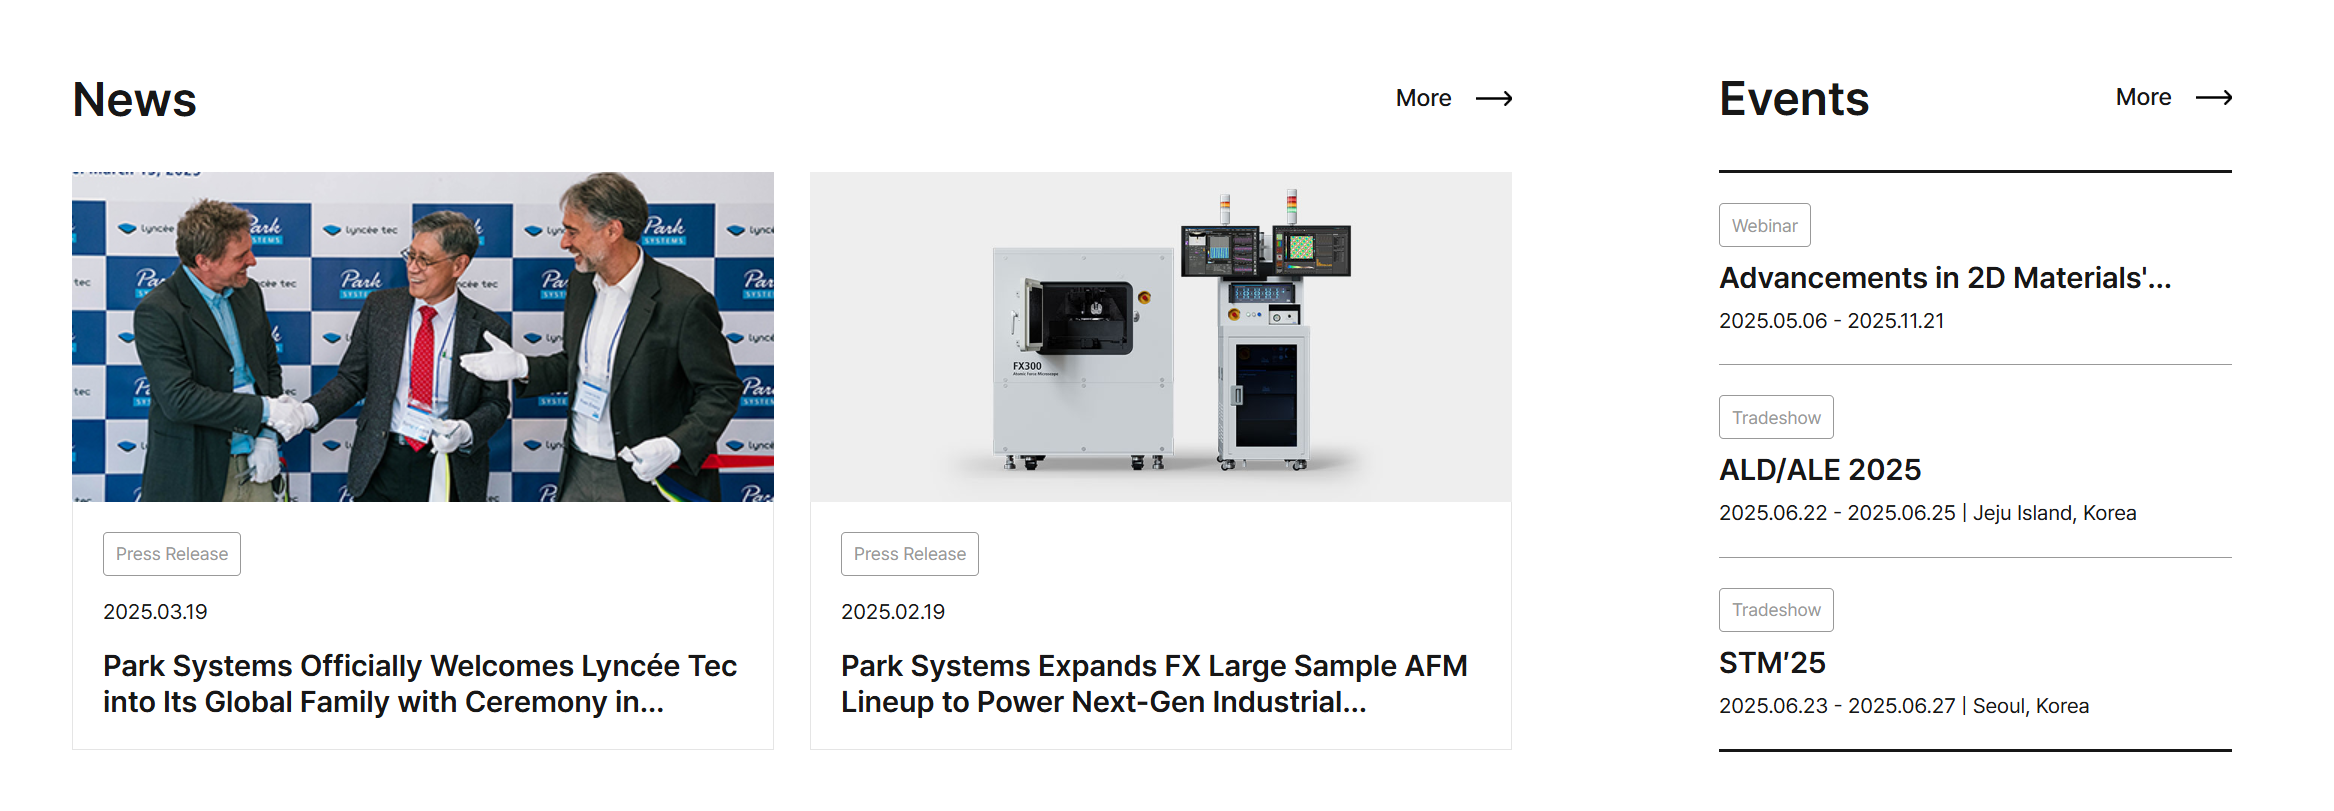
Task: Open the ALD/ALE 2025 event
Action: coord(1820,470)
